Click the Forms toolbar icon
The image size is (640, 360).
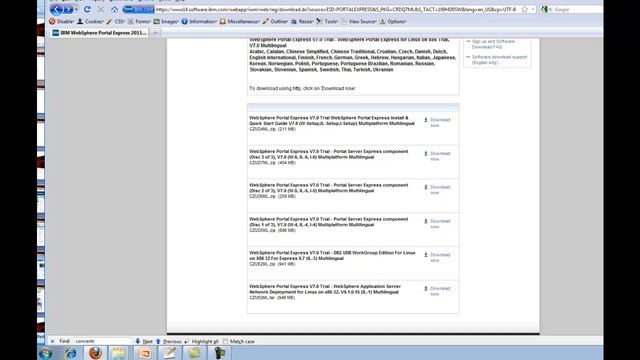pyautogui.click(x=131, y=21)
